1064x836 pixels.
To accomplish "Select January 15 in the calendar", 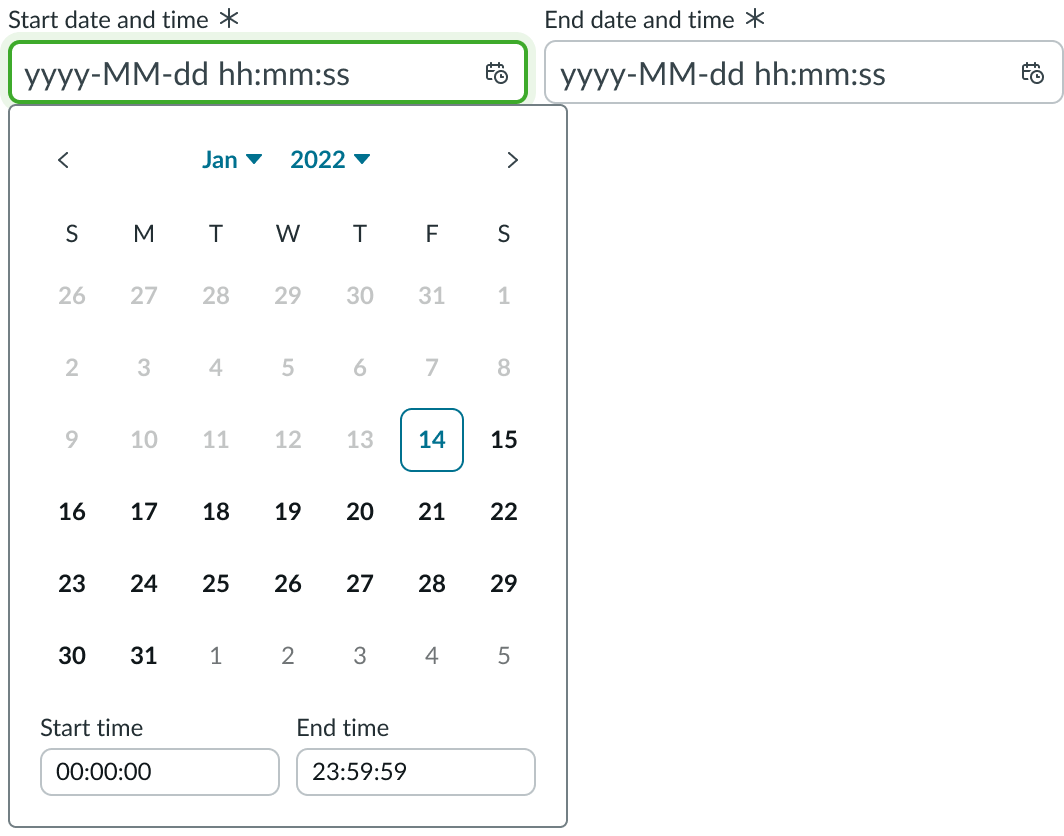I will 503,439.
